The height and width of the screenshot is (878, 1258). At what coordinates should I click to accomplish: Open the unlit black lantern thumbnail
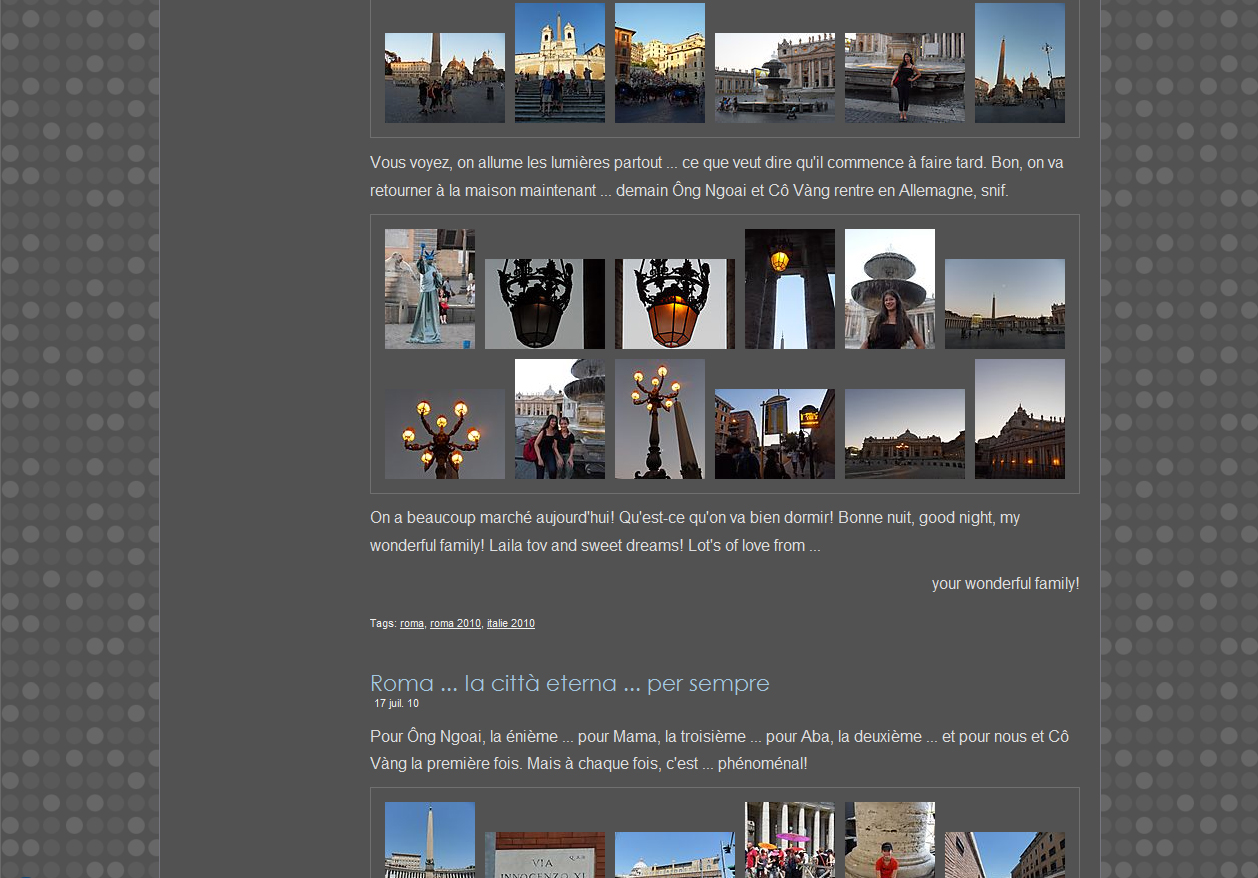(x=544, y=304)
